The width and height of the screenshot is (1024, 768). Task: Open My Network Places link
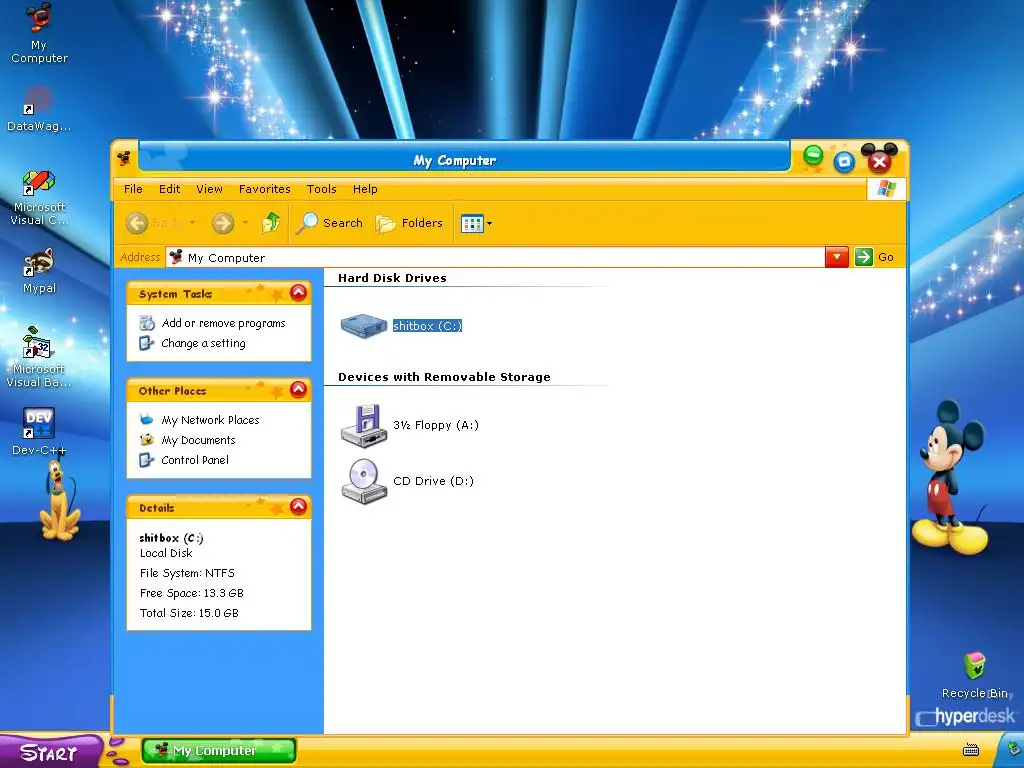click(210, 420)
